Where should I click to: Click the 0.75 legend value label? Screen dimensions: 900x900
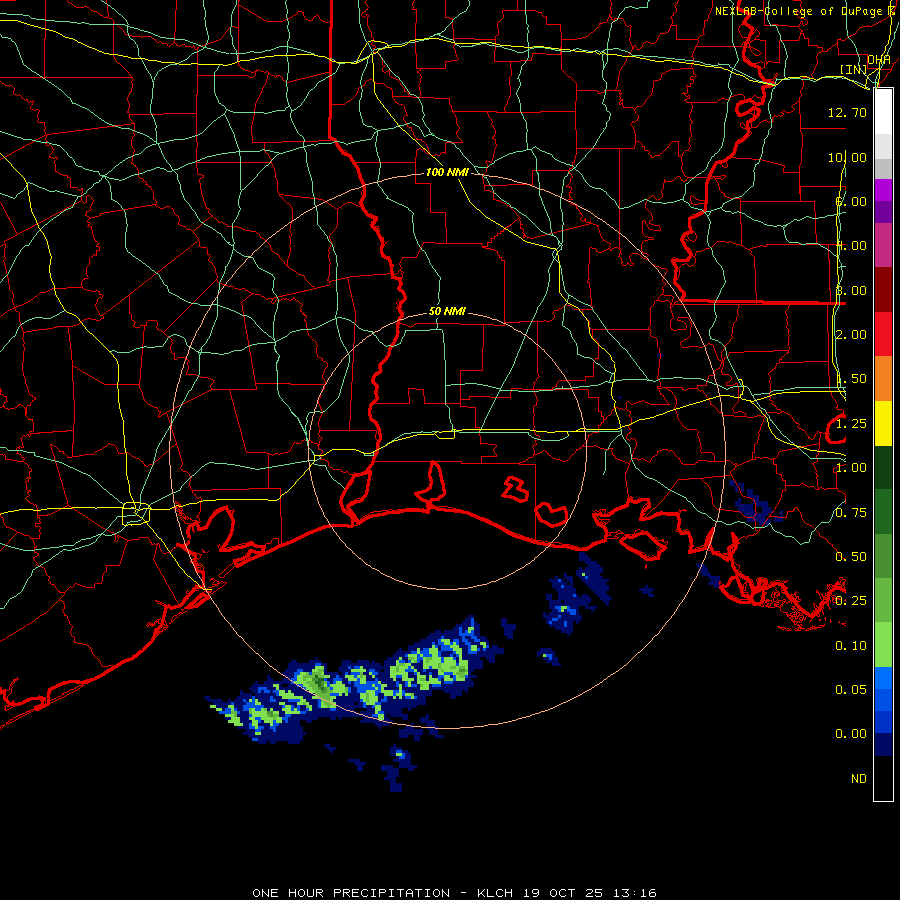point(851,512)
